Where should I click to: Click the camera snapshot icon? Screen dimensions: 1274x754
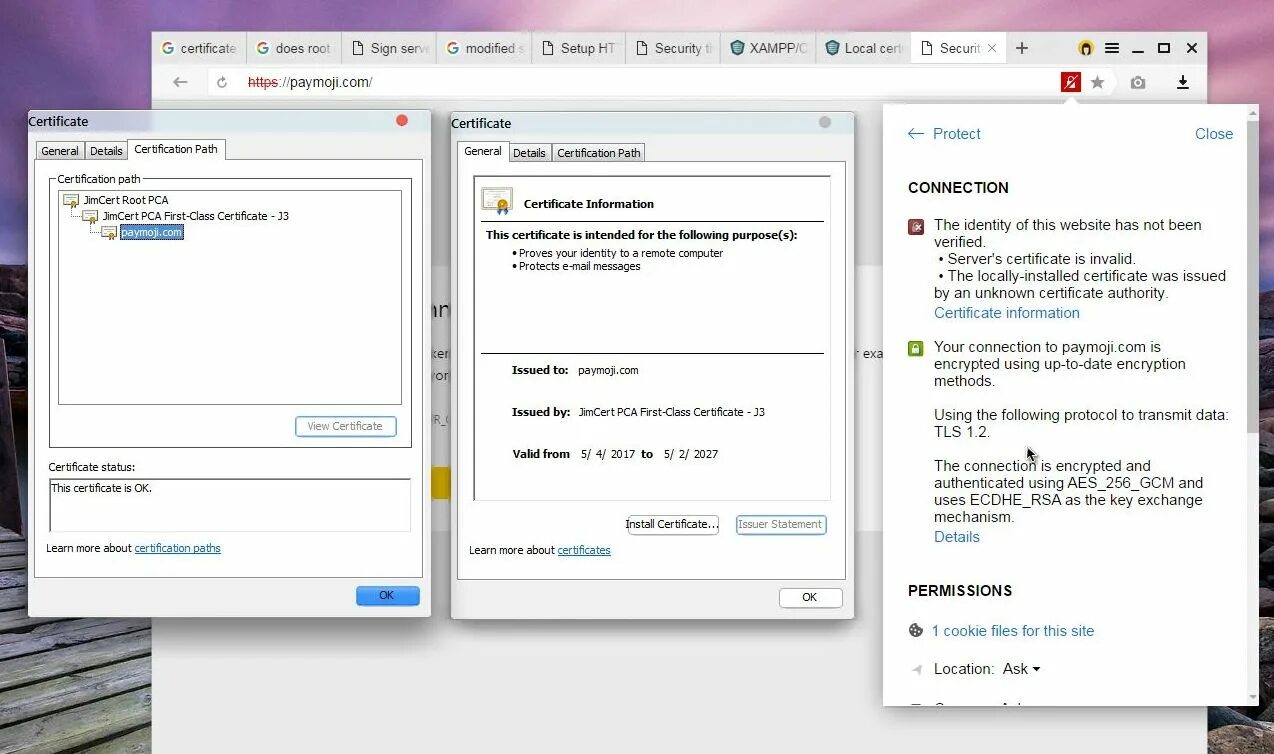[1138, 82]
